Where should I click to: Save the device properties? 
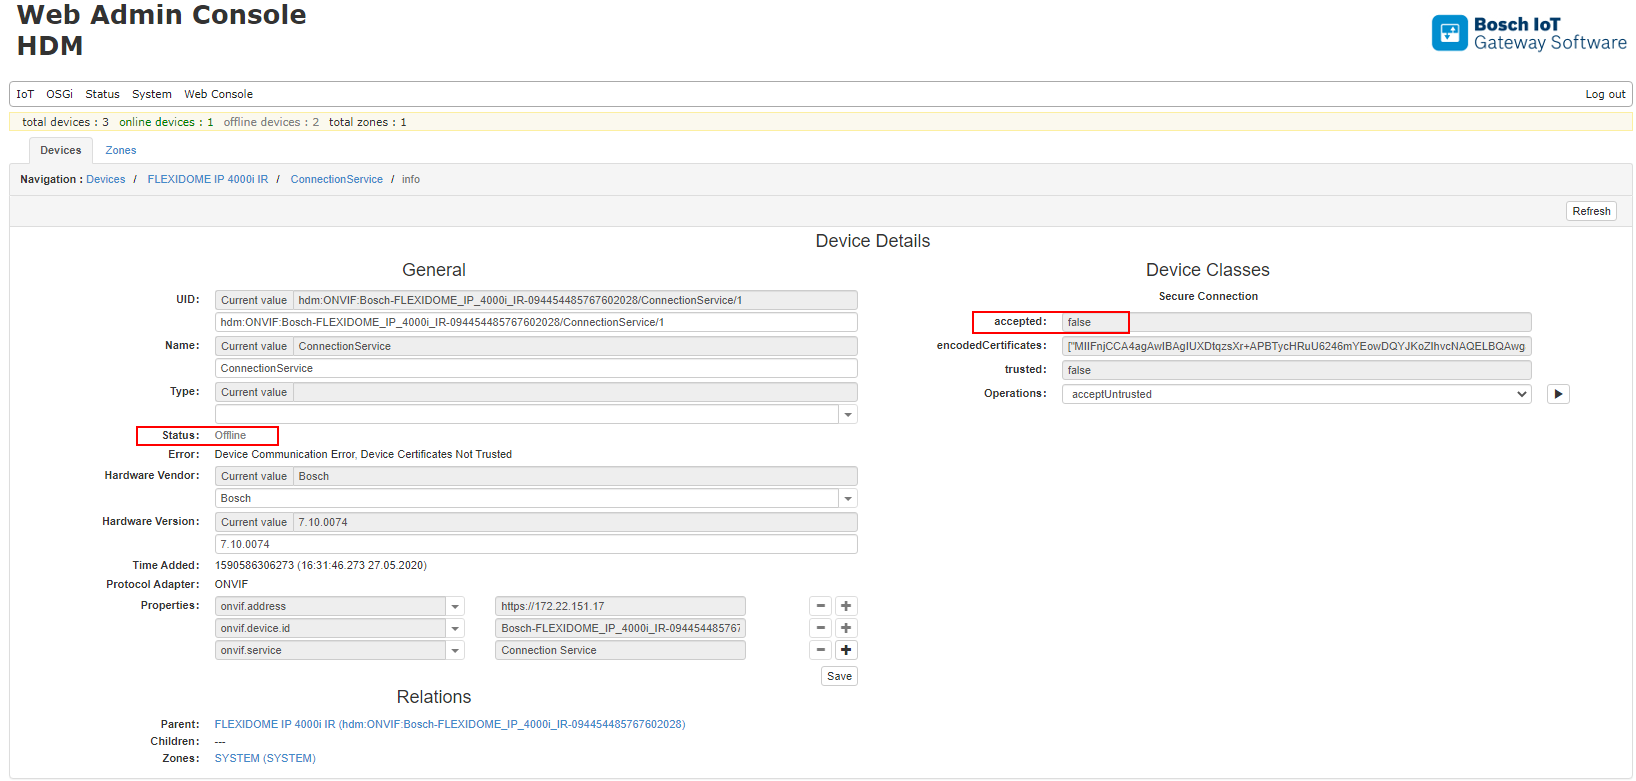pyautogui.click(x=839, y=677)
